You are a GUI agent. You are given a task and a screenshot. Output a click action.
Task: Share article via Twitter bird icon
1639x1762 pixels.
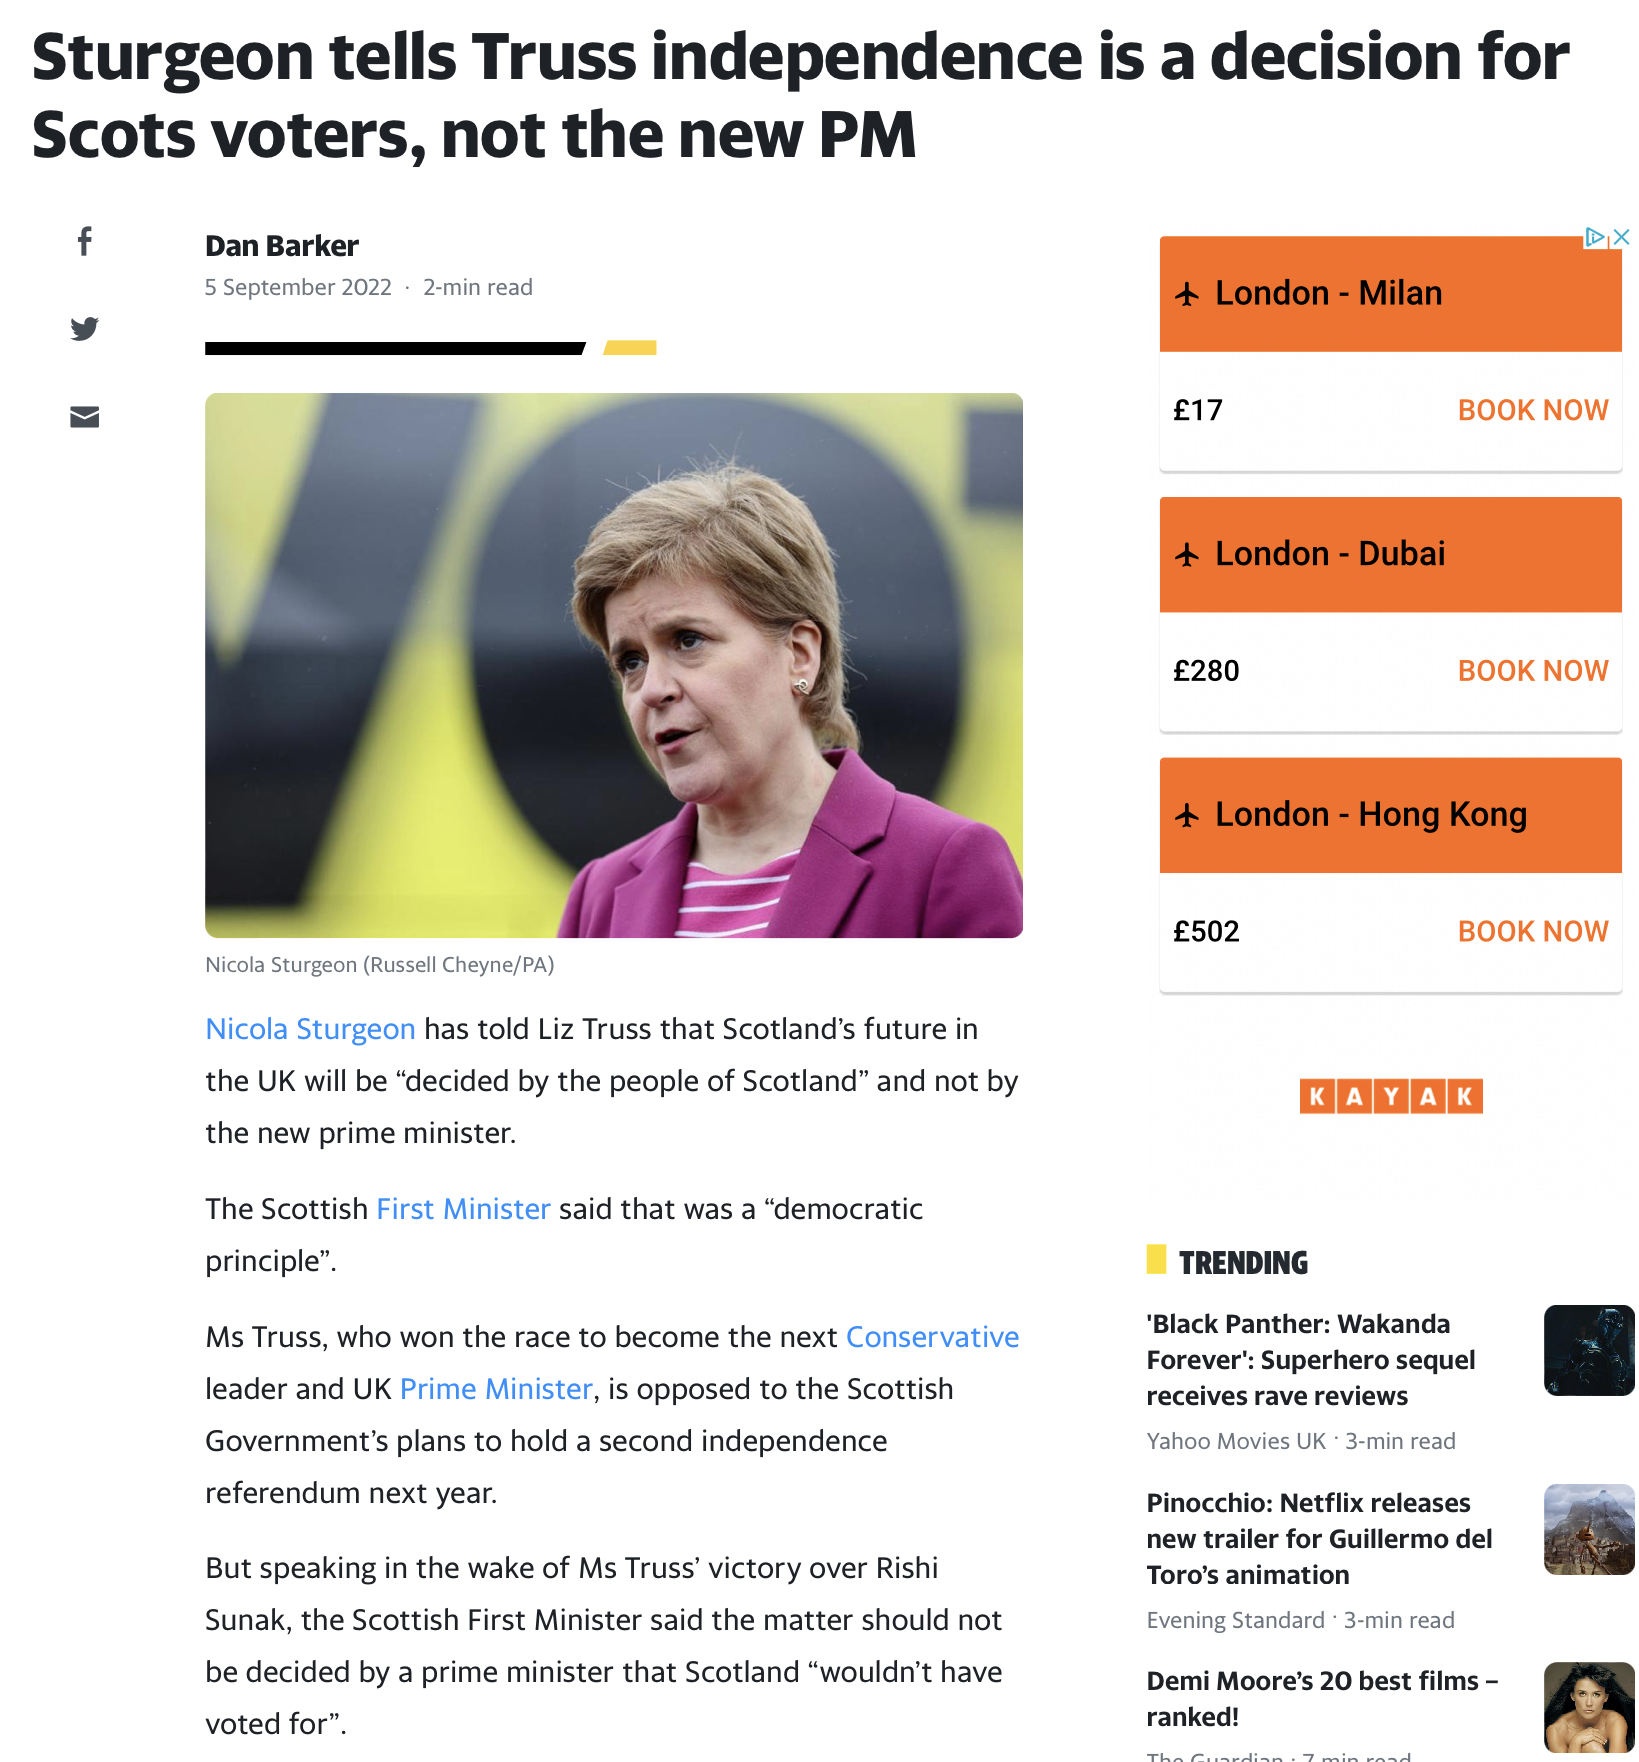[x=85, y=329]
